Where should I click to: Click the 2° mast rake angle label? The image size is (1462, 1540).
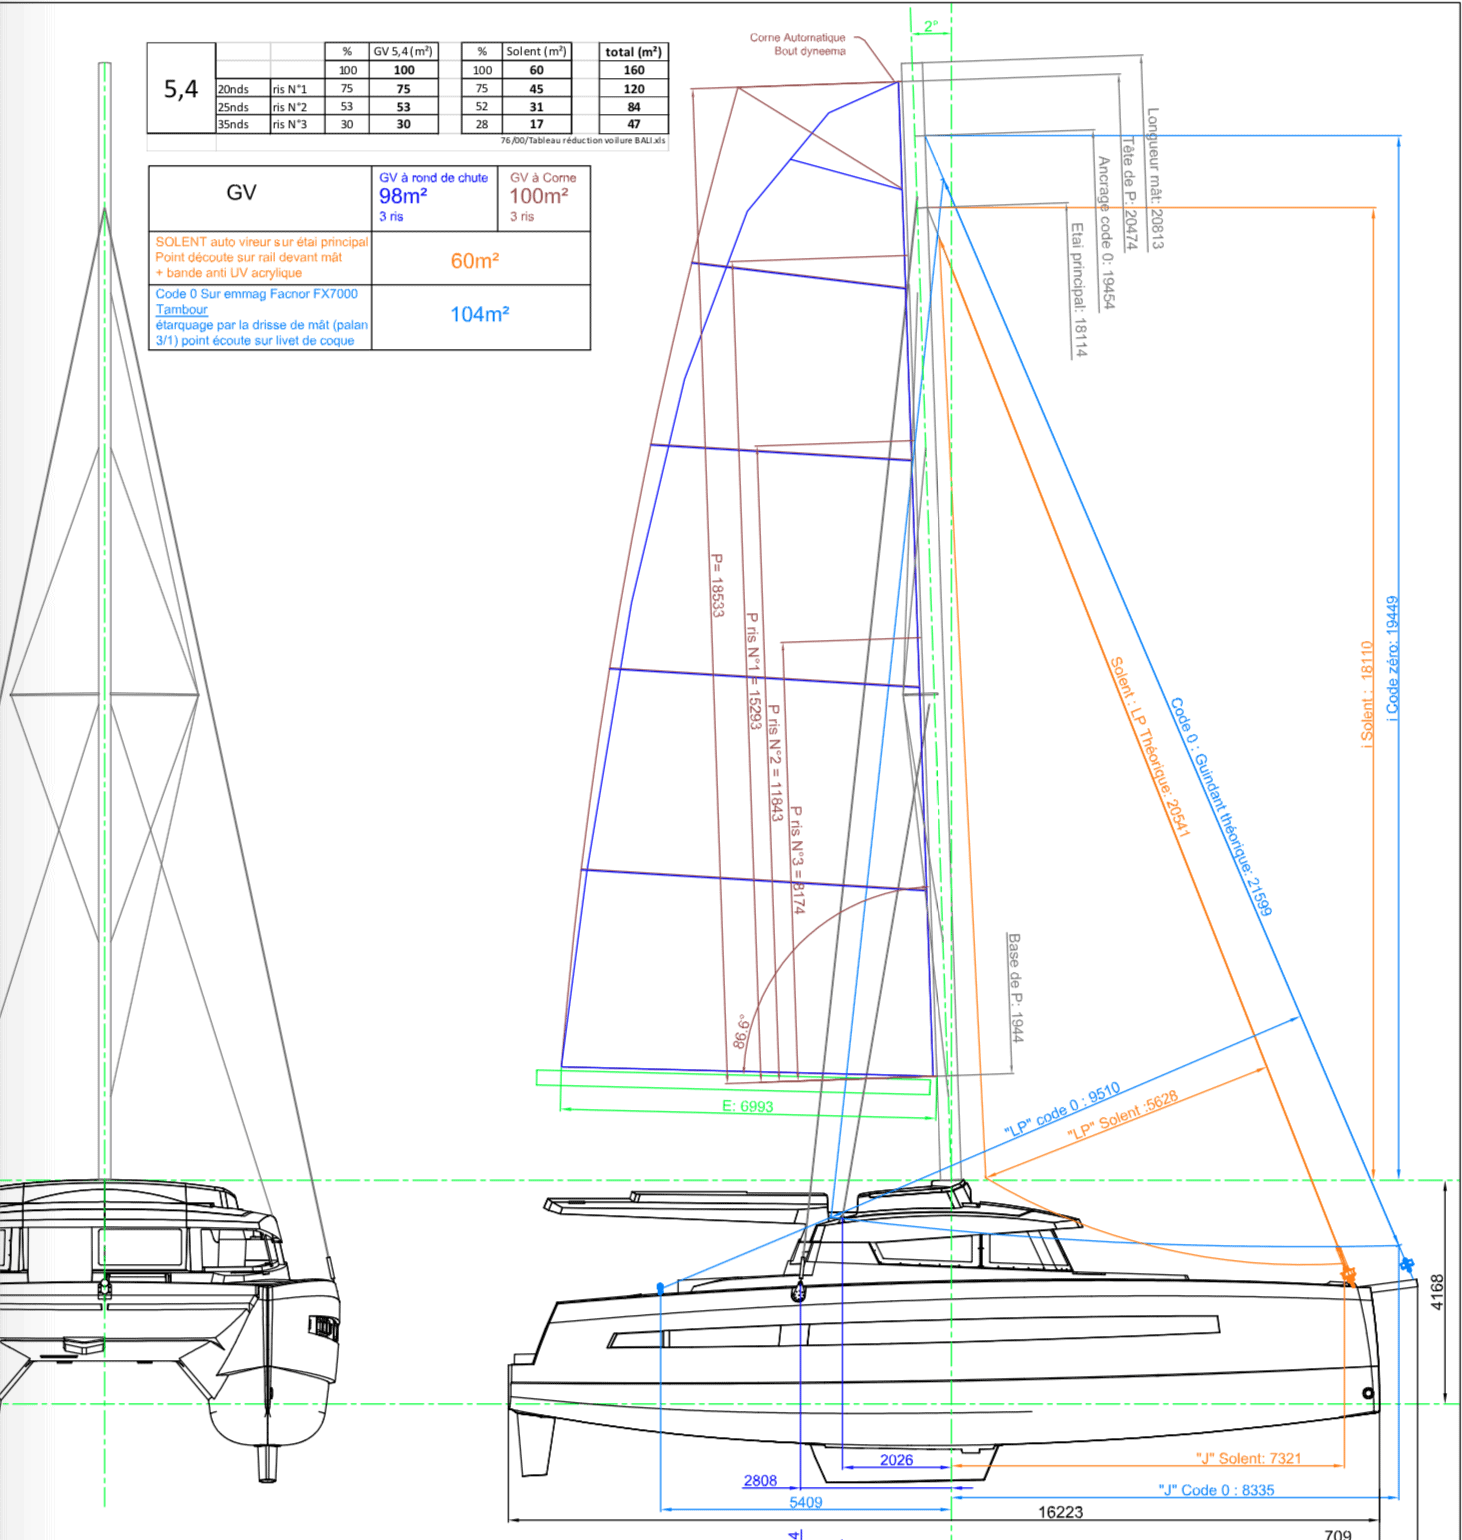point(931,26)
